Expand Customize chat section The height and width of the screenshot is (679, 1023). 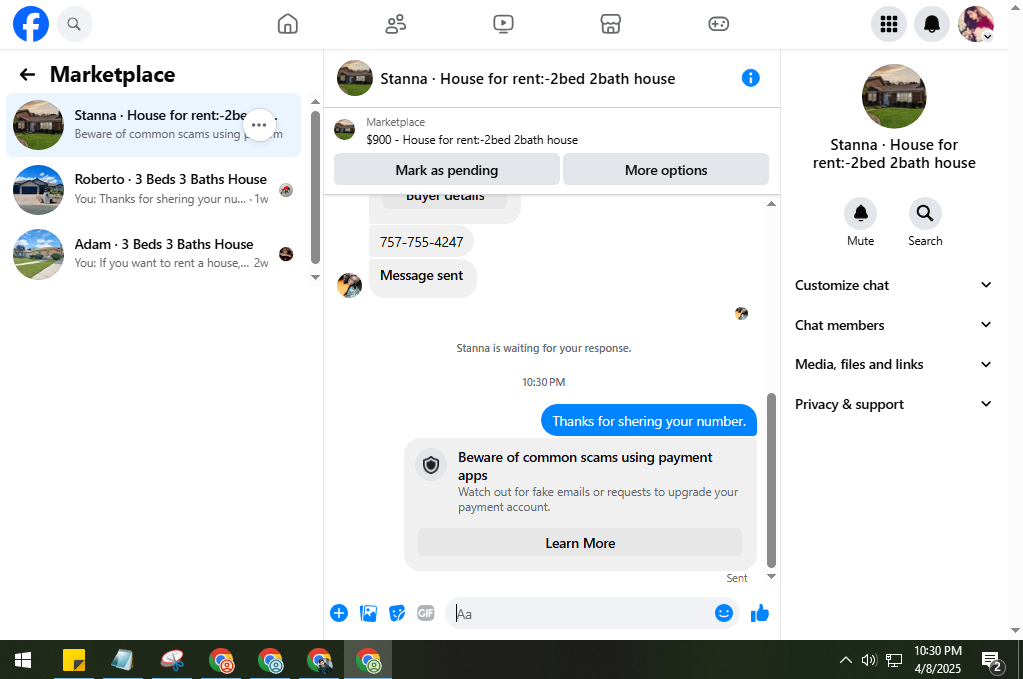893,285
